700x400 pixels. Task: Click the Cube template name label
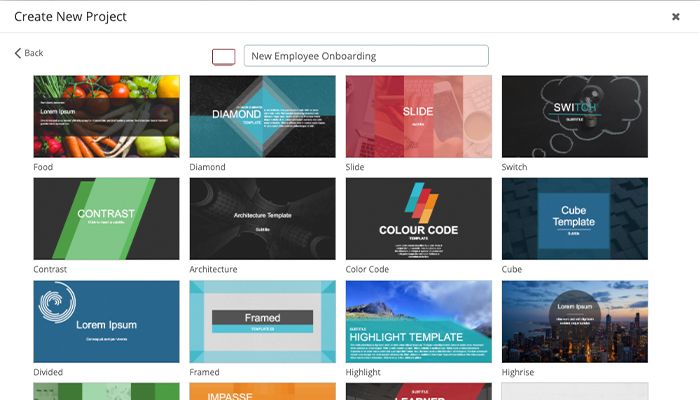(512, 269)
